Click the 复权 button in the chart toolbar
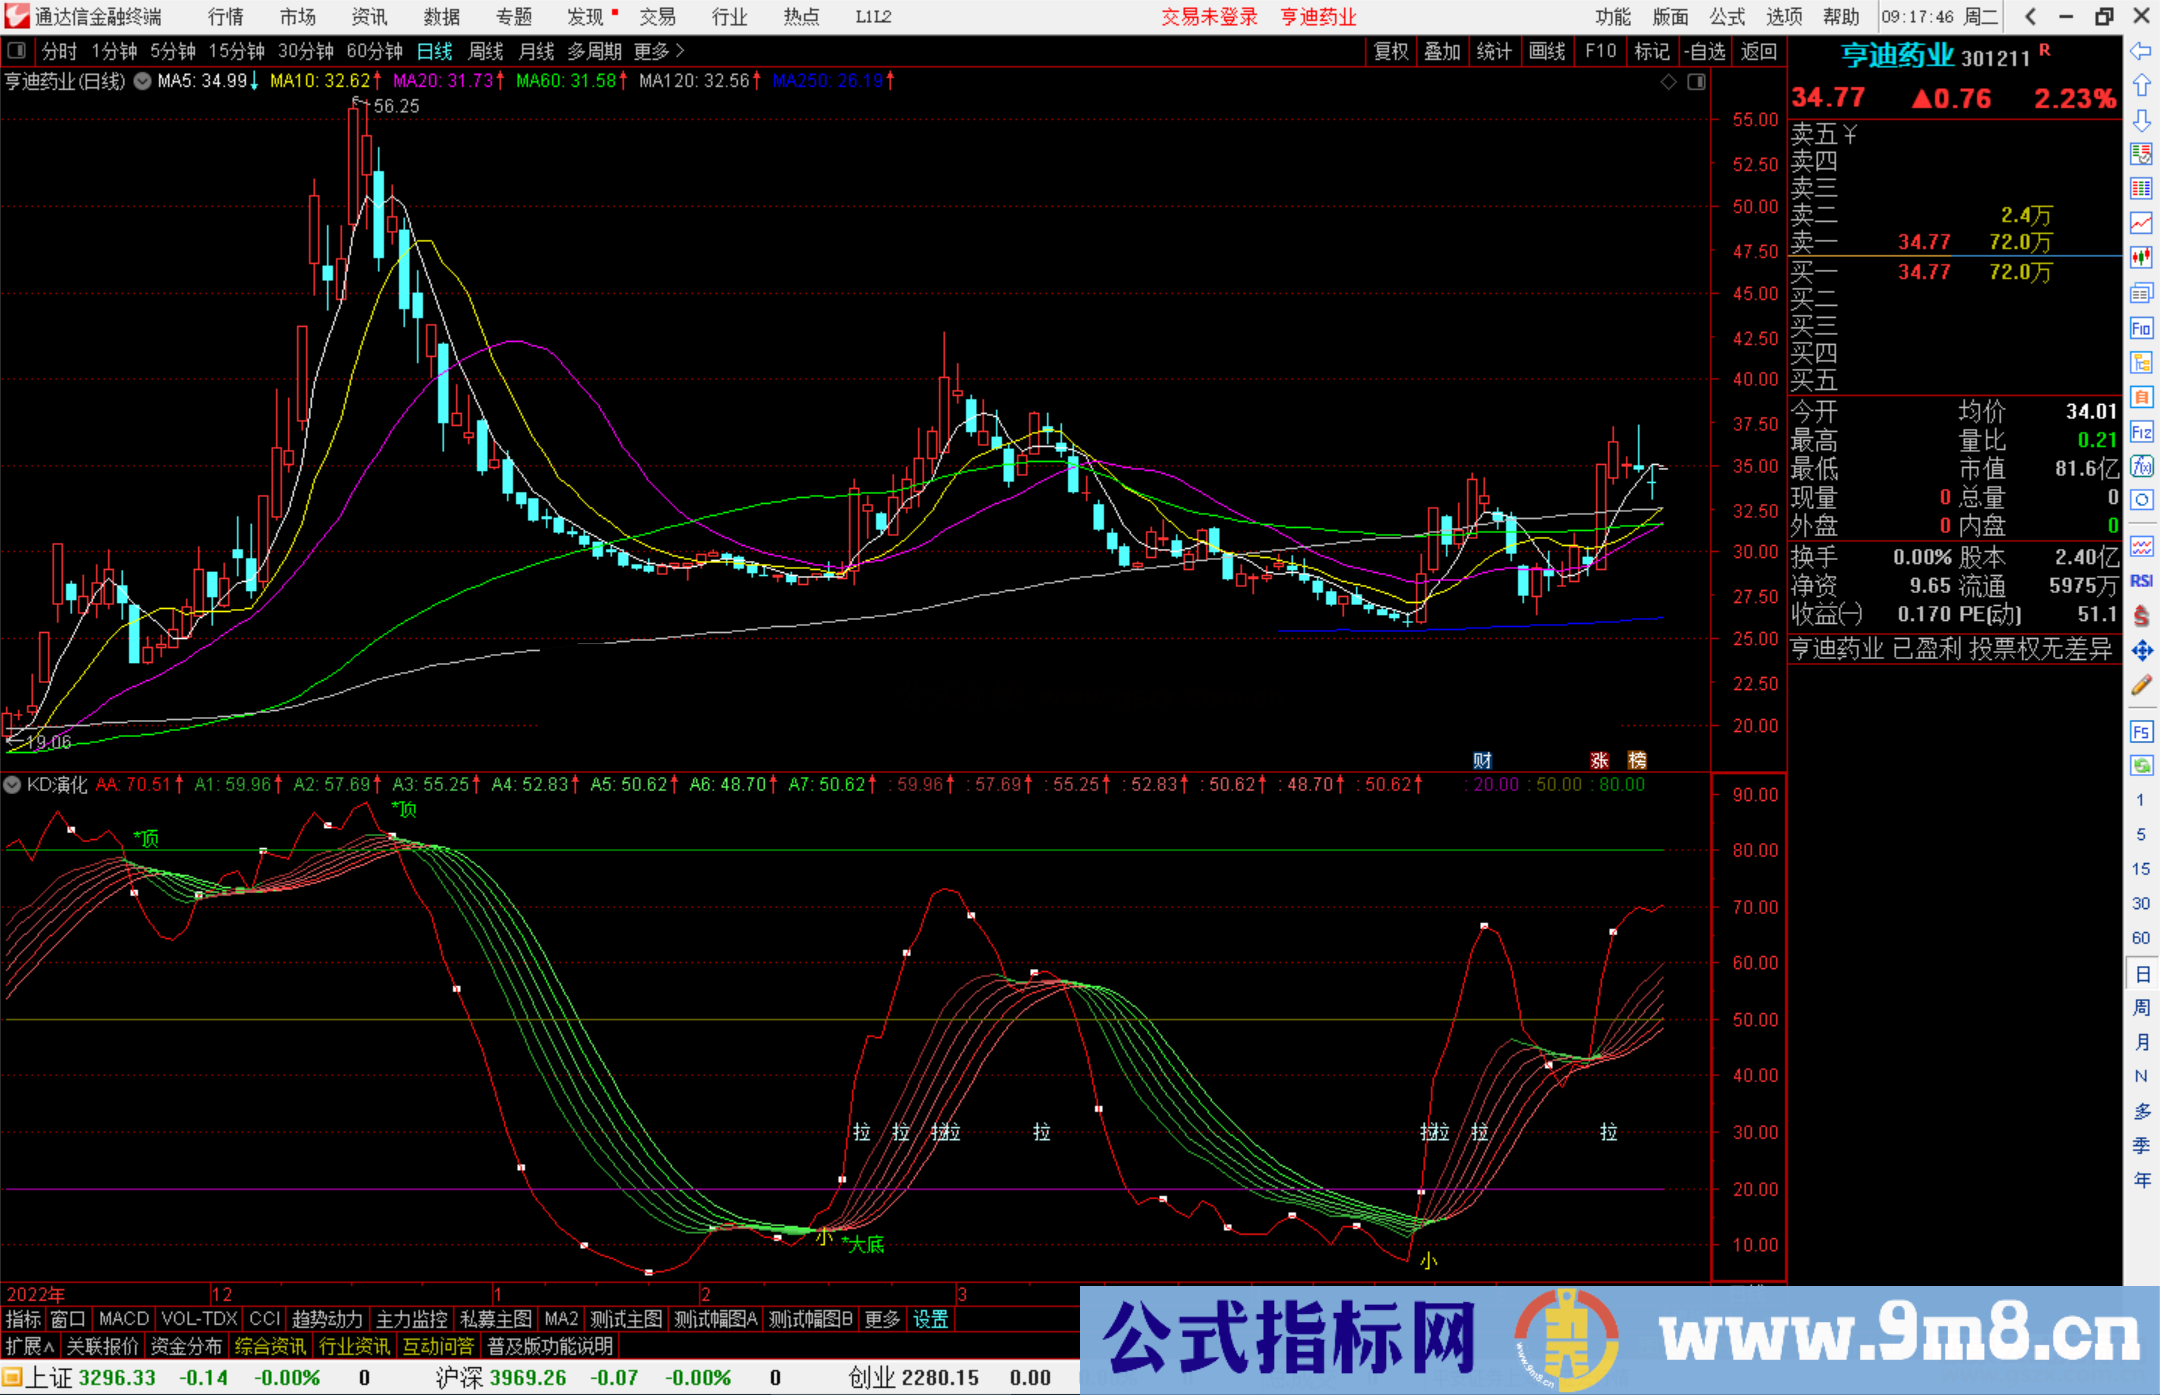2160x1395 pixels. click(1390, 51)
